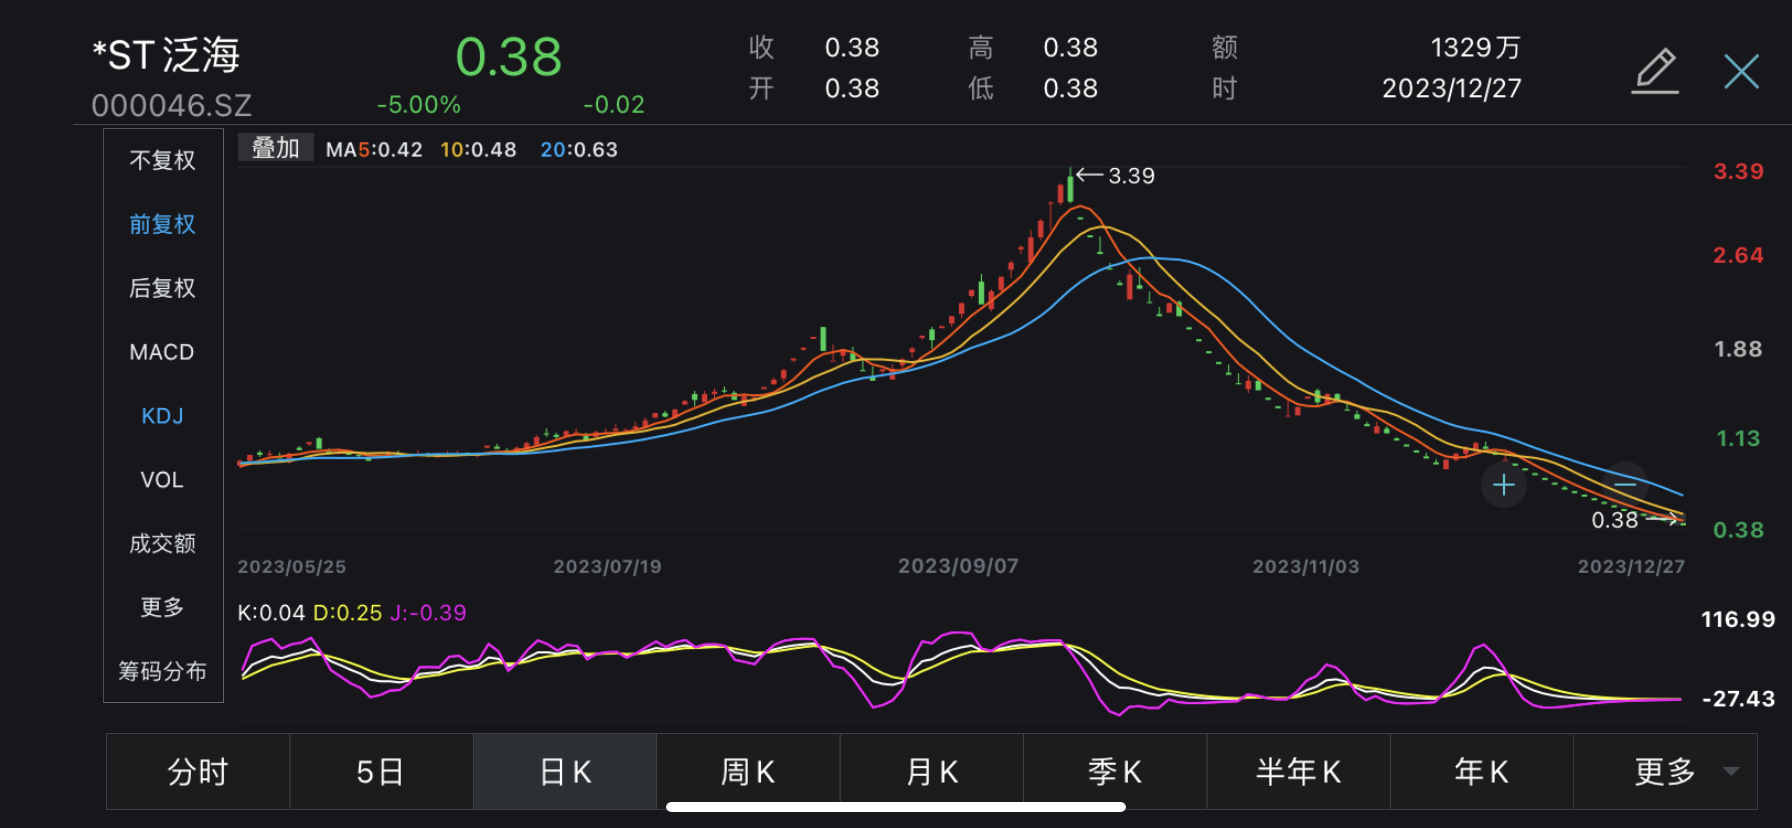Select 月K monthly chart tab
This screenshot has height=828, width=1792.
931,772
